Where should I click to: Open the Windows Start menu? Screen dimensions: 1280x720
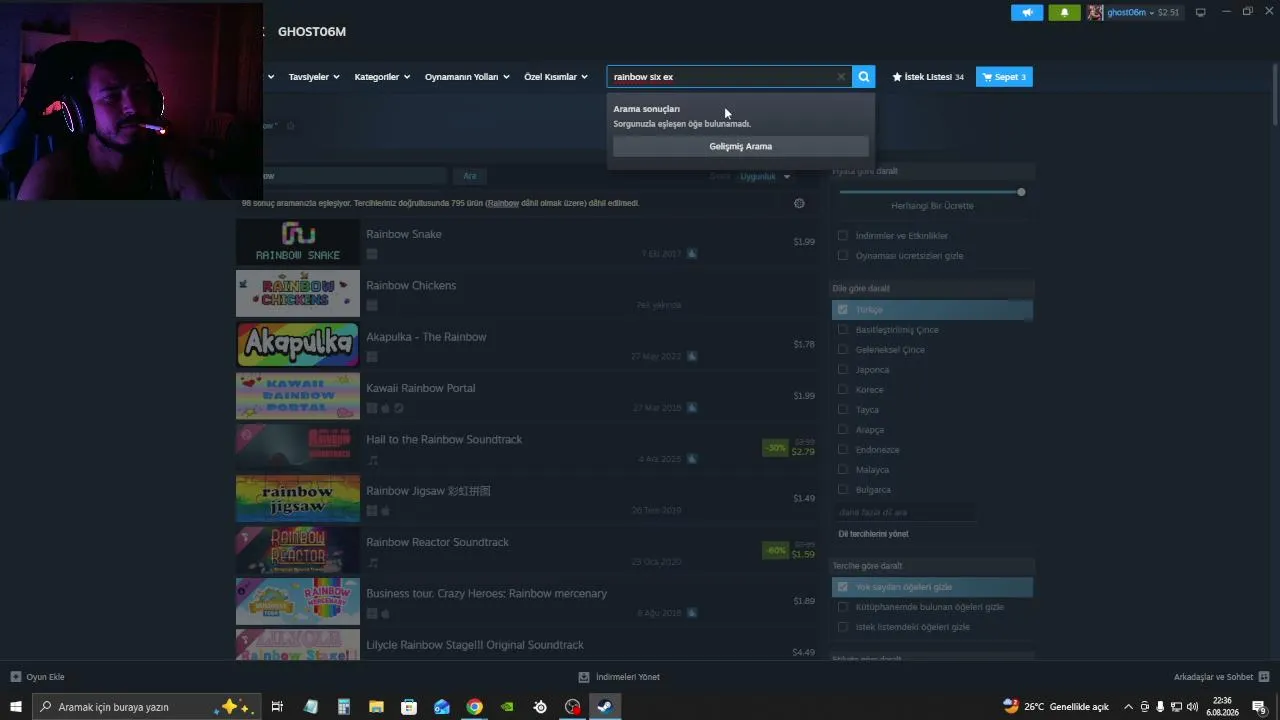[x=16, y=707]
